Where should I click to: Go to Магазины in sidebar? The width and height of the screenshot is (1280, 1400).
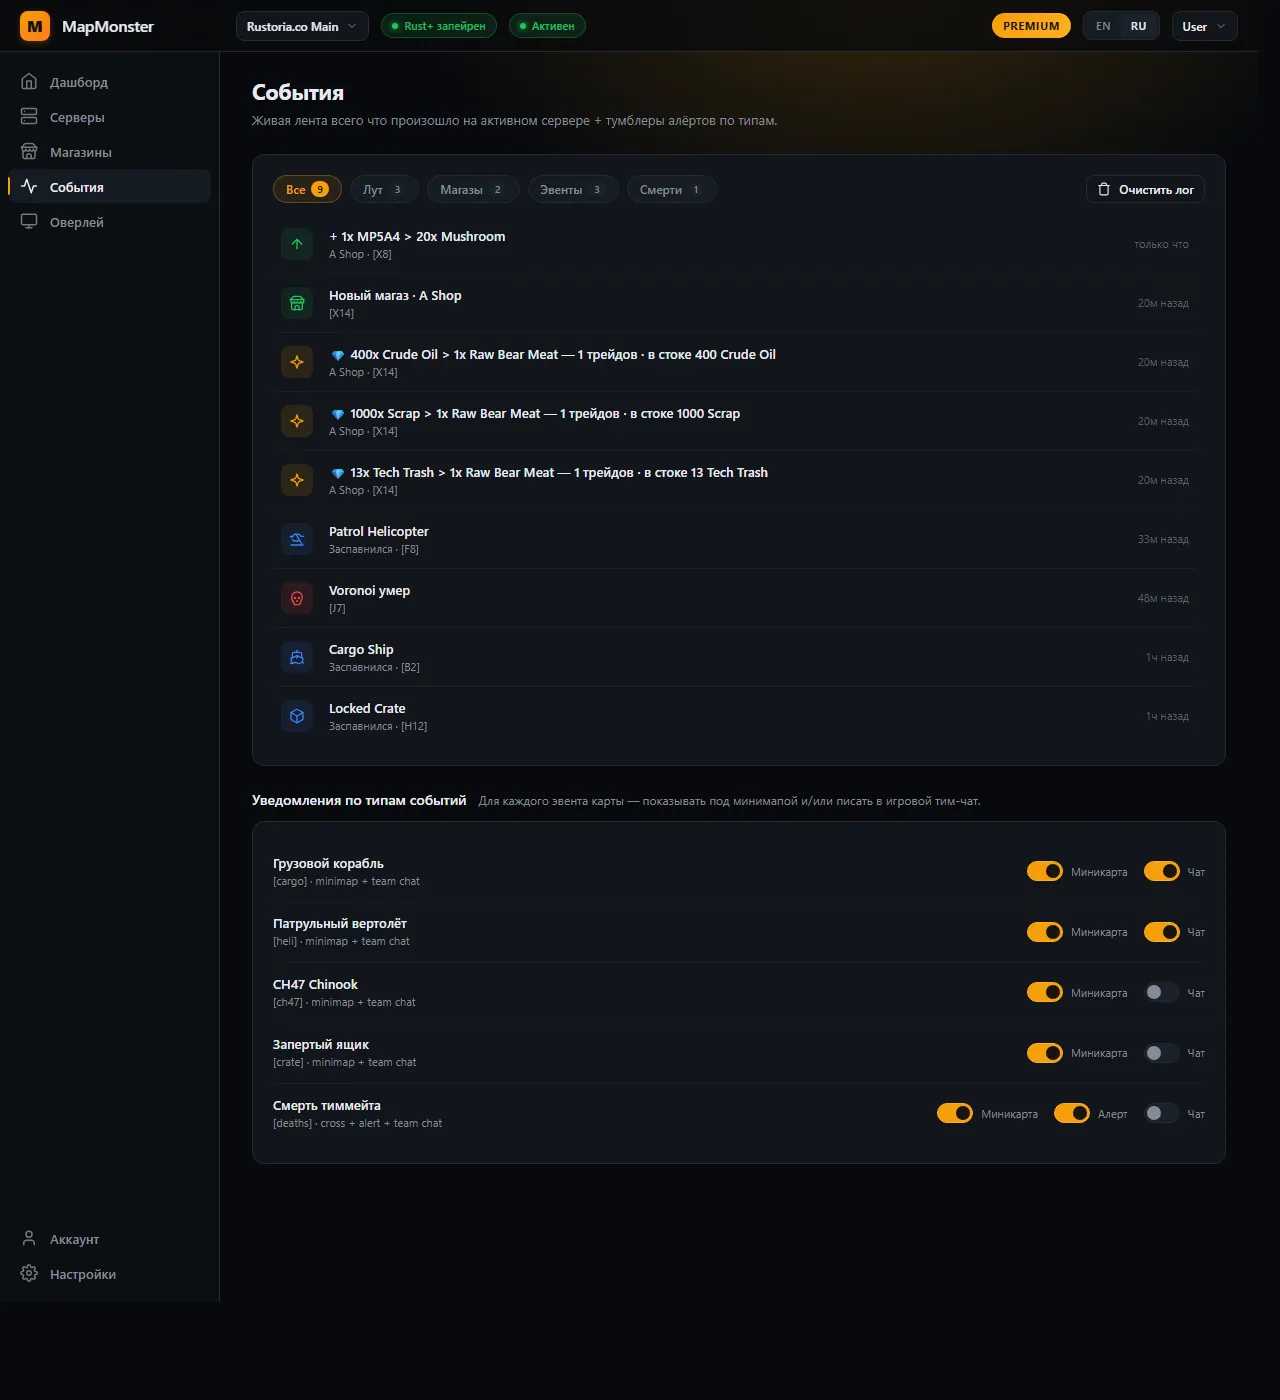pos(110,152)
